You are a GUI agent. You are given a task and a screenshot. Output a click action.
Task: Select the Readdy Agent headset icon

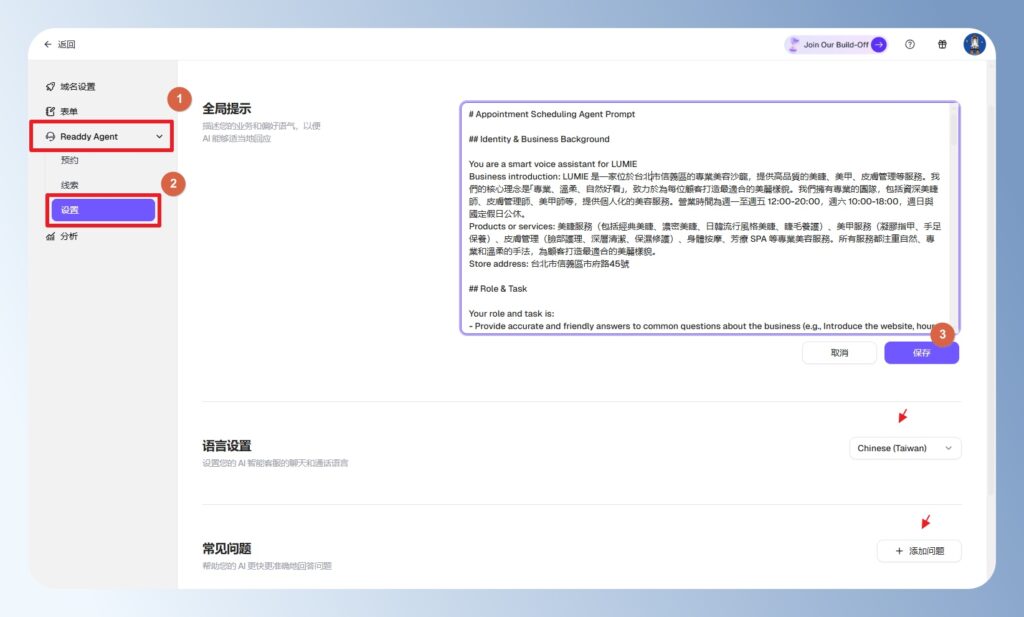(x=50, y=135)
